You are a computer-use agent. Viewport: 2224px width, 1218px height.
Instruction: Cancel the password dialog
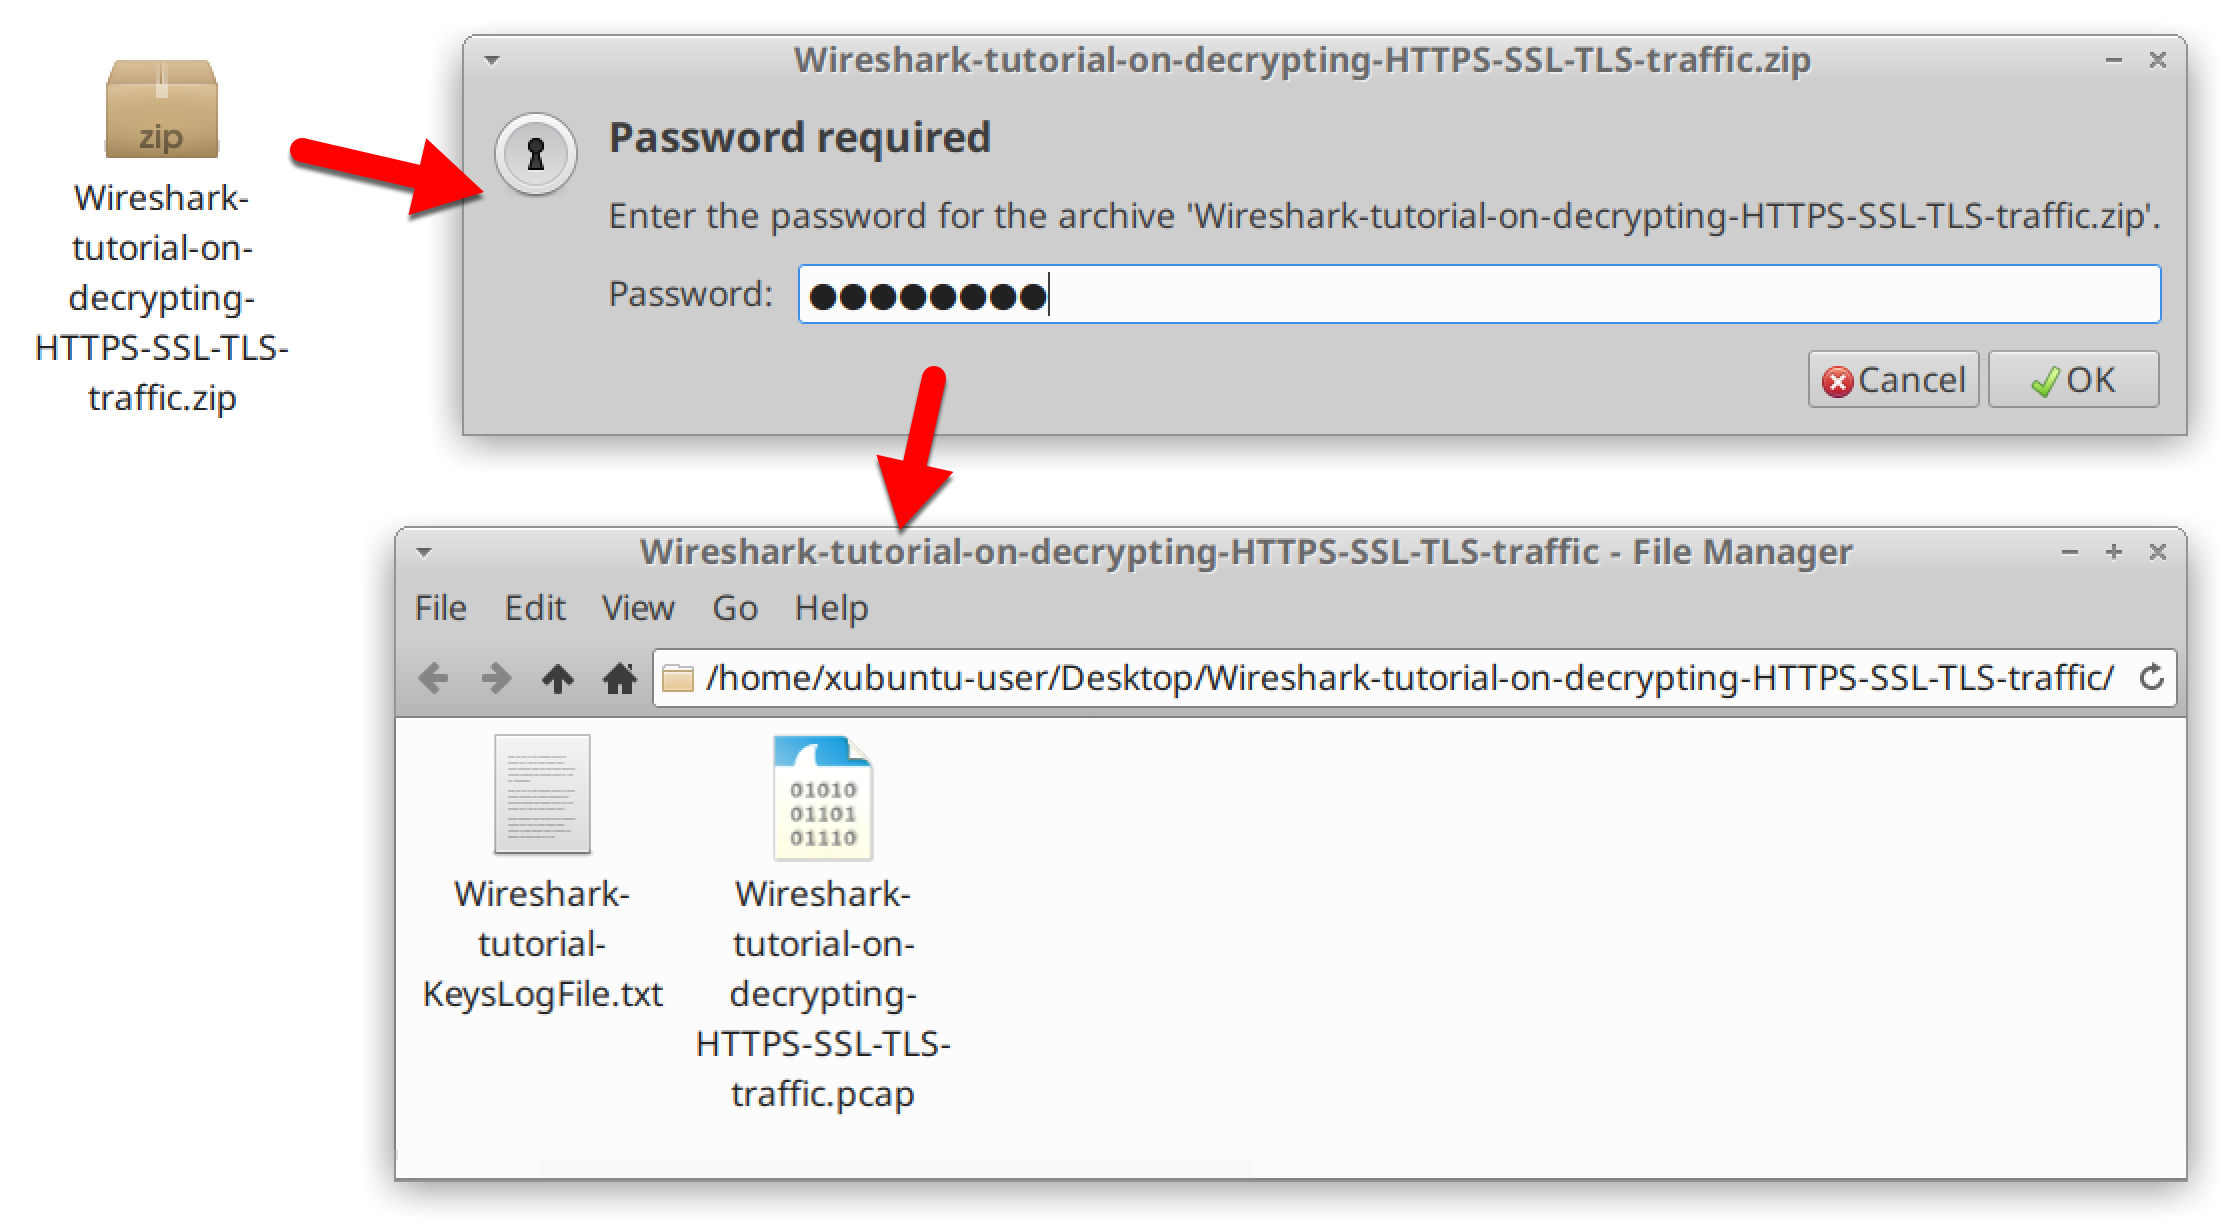coord(1892,380)
